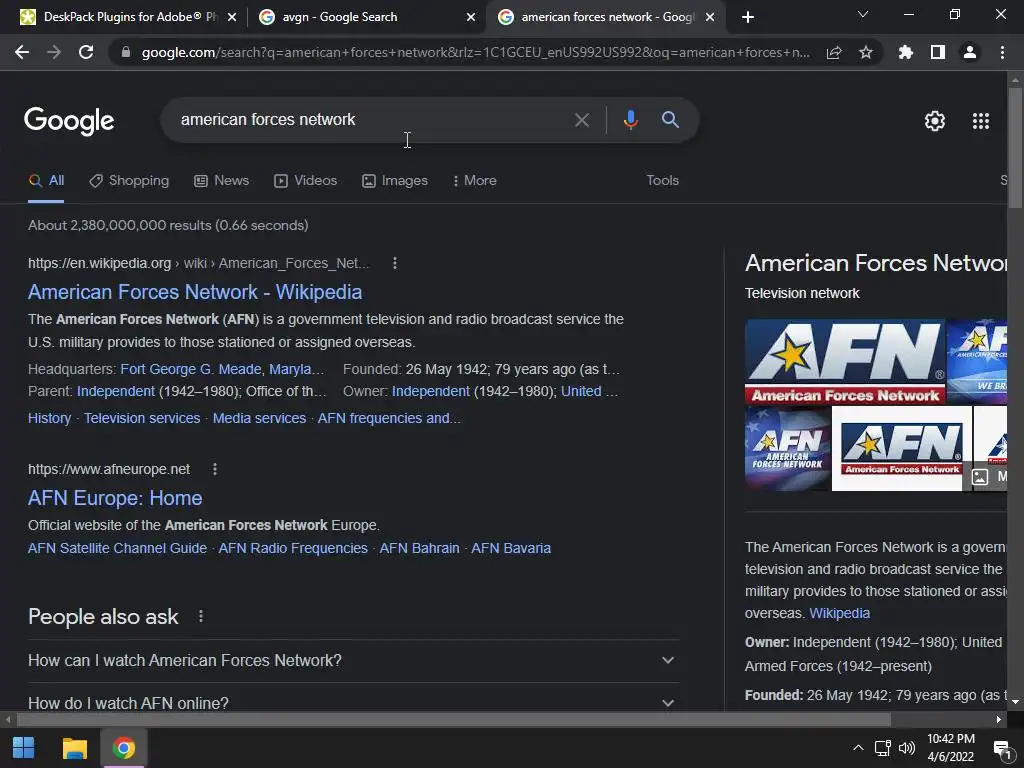Open AFN Radio Frequencies link
The image size is (1024, 768).
click(x=293, y=549)
